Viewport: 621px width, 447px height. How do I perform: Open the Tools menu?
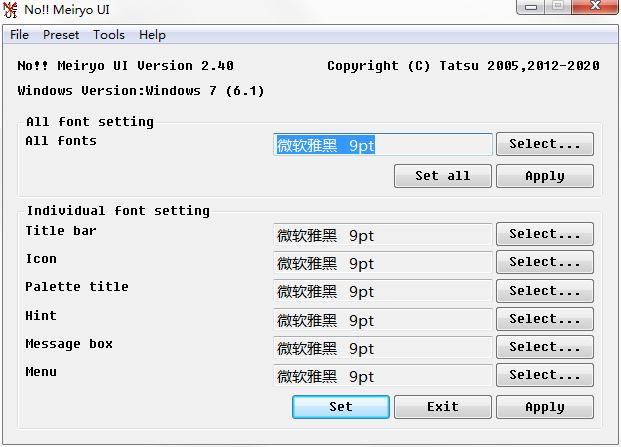click(109, 35)
